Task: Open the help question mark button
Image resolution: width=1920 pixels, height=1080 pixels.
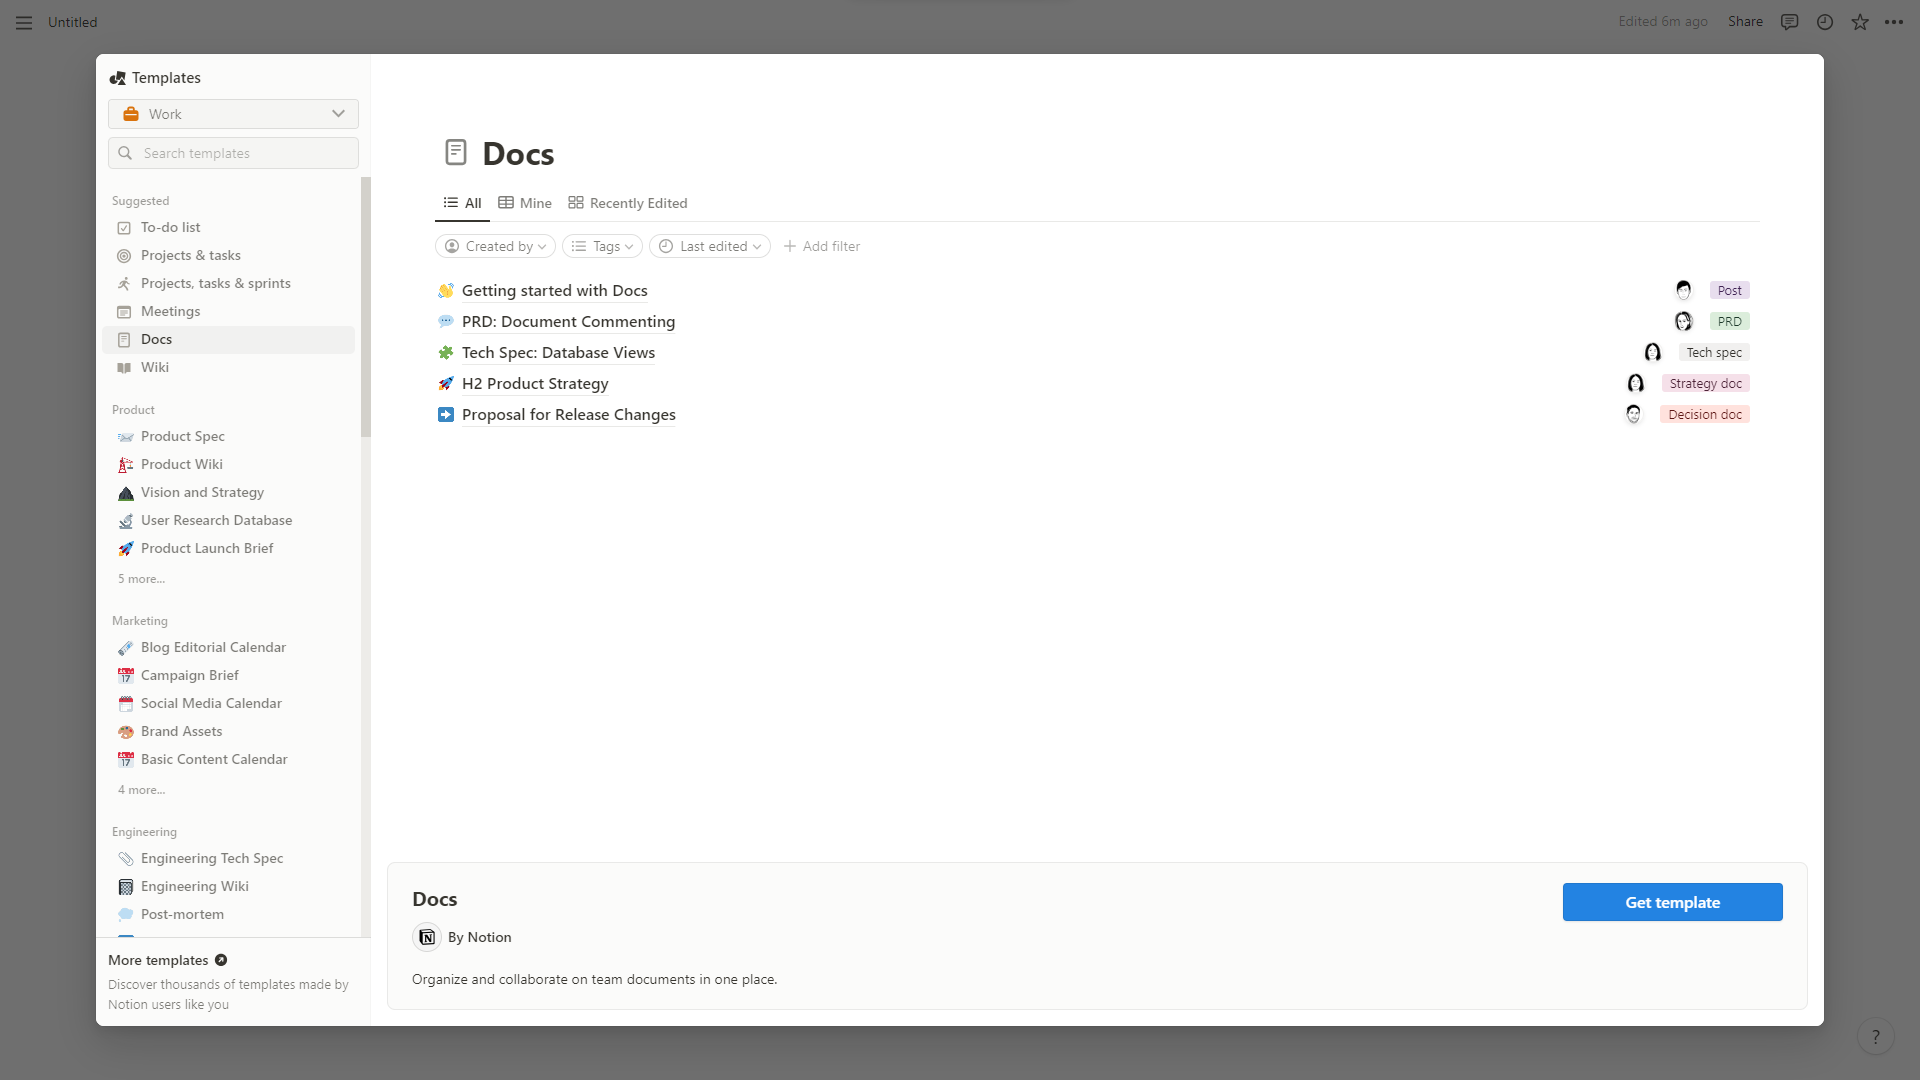Action: pyautogui.click(x=1875, y=1037)
